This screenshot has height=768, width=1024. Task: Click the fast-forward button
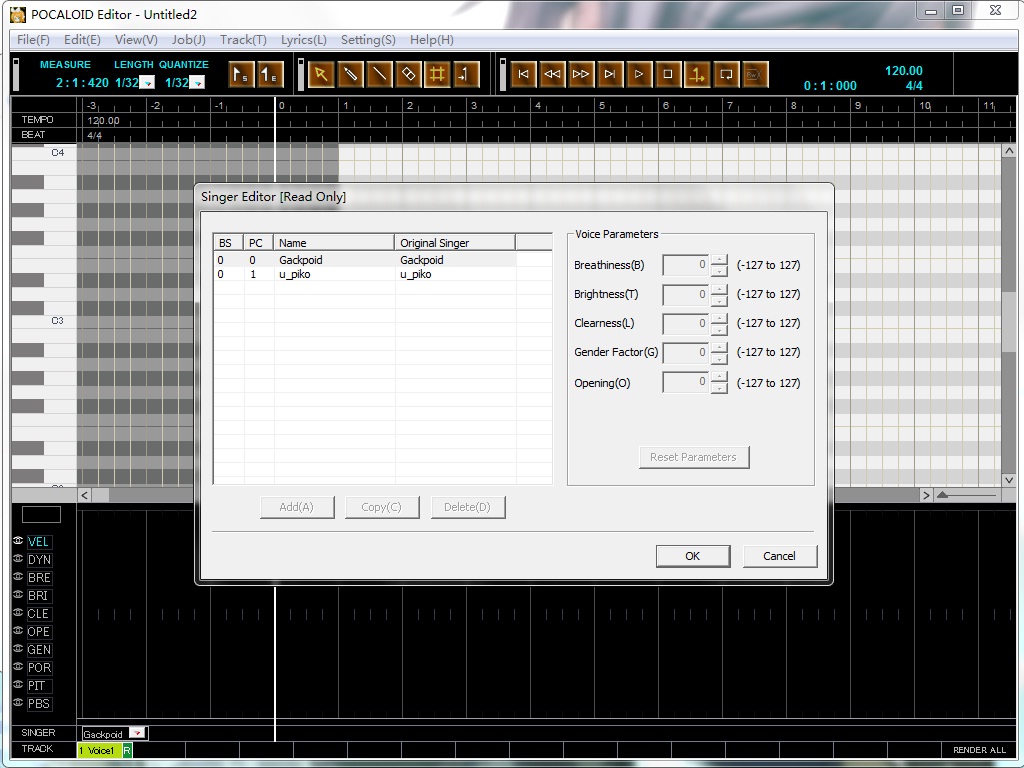pos(581,74)
